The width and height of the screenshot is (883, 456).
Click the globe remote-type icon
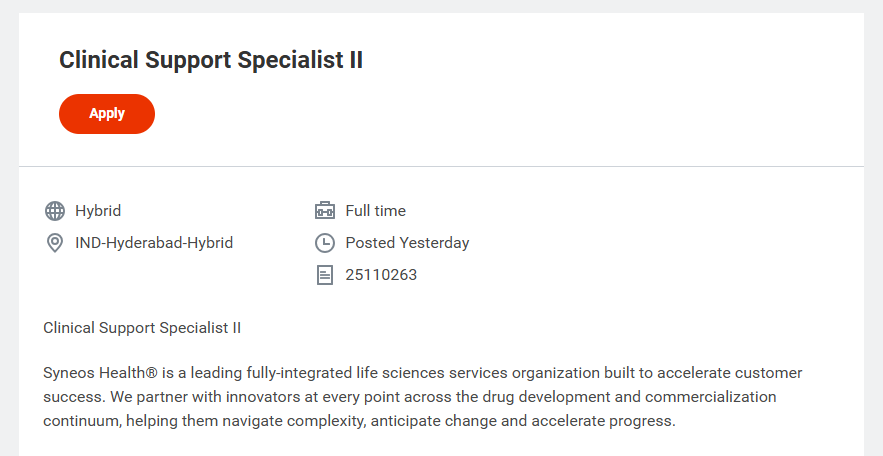(x=55, y=211)
